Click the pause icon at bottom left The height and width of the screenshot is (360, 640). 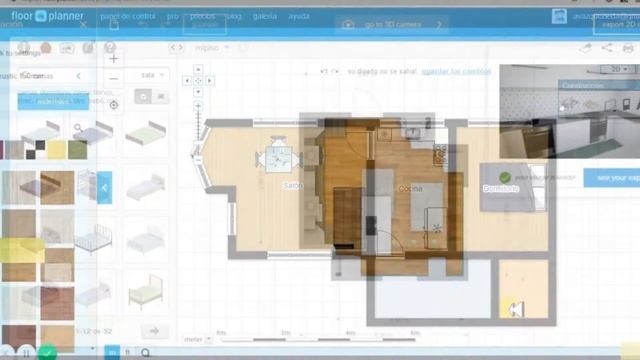26,353
